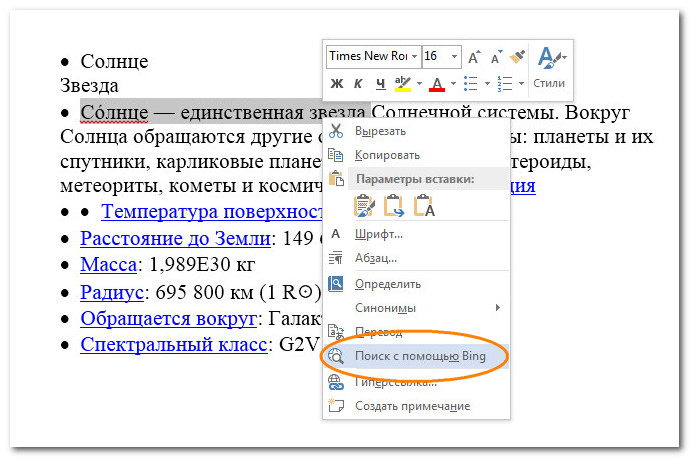The height and width of the screenshot is (458, 690).
Task: Click the copy pages icon
Action: click(336, 154)
